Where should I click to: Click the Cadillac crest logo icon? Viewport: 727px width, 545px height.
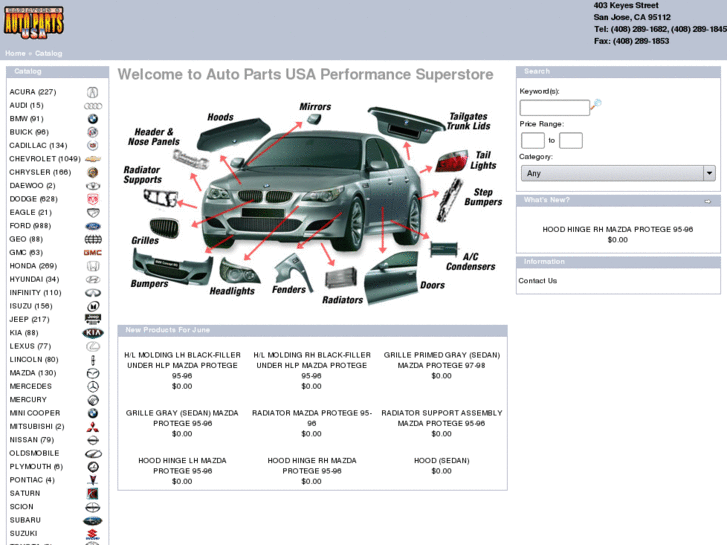coord(93,146)
